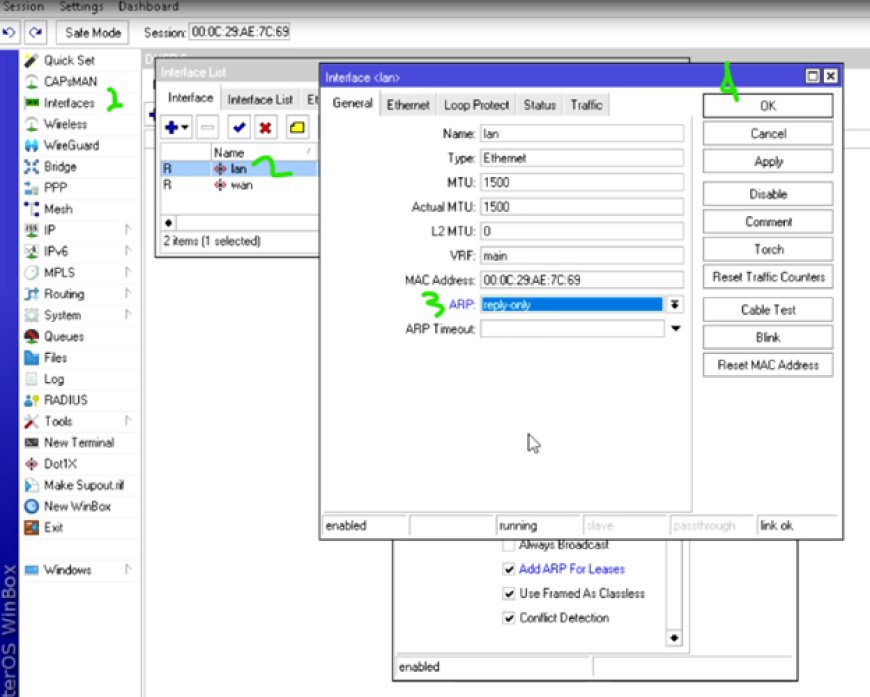Open the Bridge menu icon
This screenshot has width=870, height=697.
coord(32,166)
